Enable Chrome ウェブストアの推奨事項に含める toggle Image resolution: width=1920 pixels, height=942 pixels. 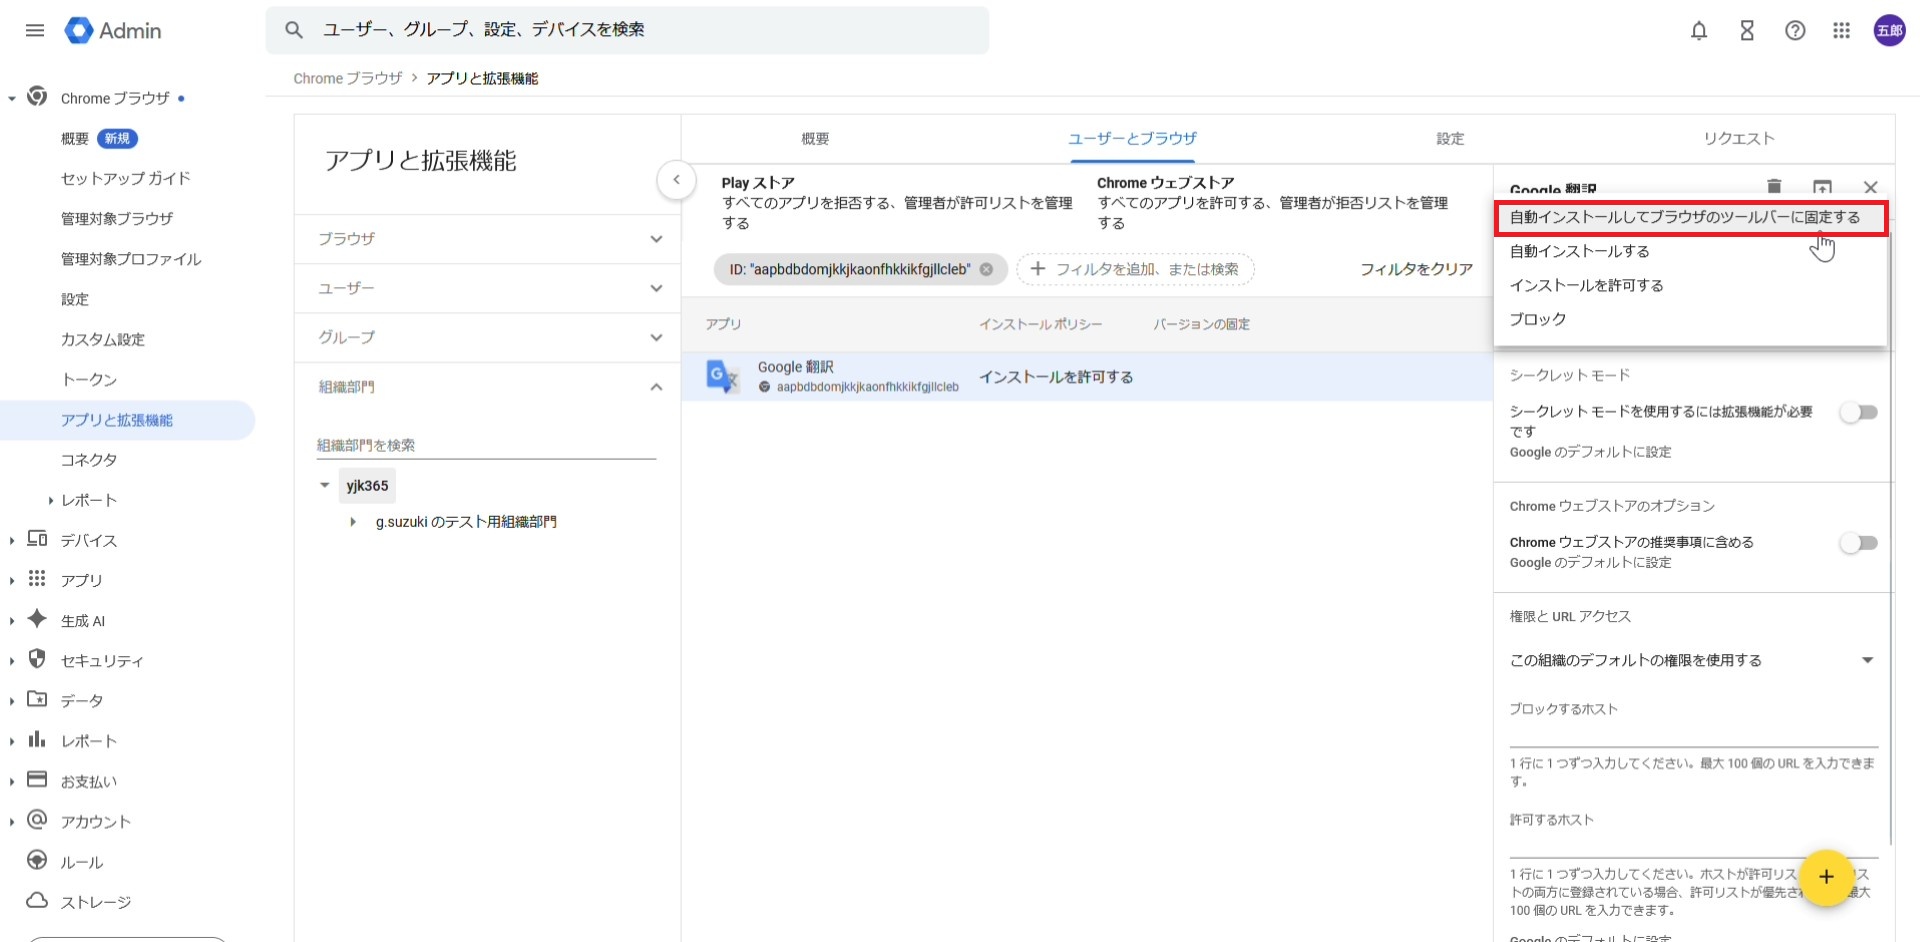pos(1858,543)
